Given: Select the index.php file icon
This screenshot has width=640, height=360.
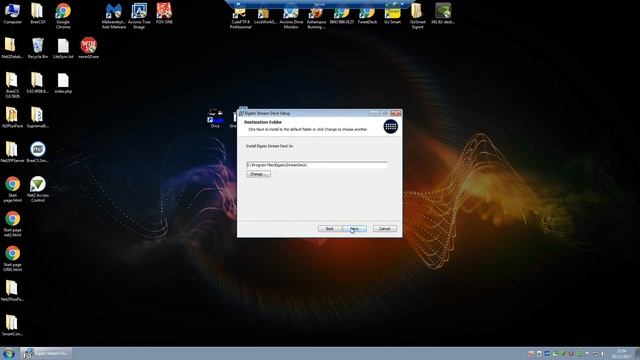Looking at the screenshot, I should (x=63, y=83).
